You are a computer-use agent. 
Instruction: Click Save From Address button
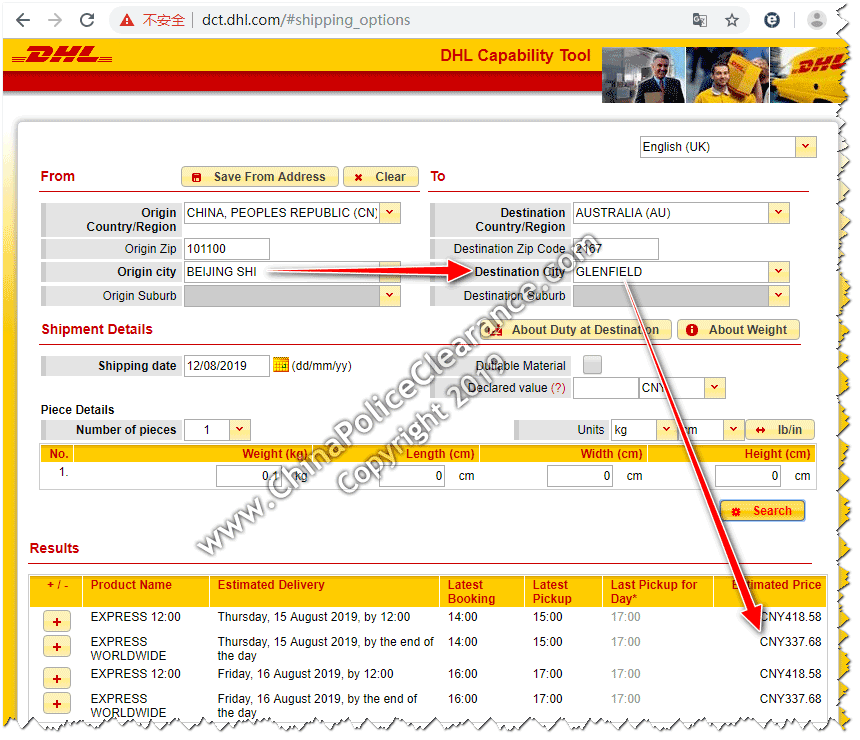260,177
